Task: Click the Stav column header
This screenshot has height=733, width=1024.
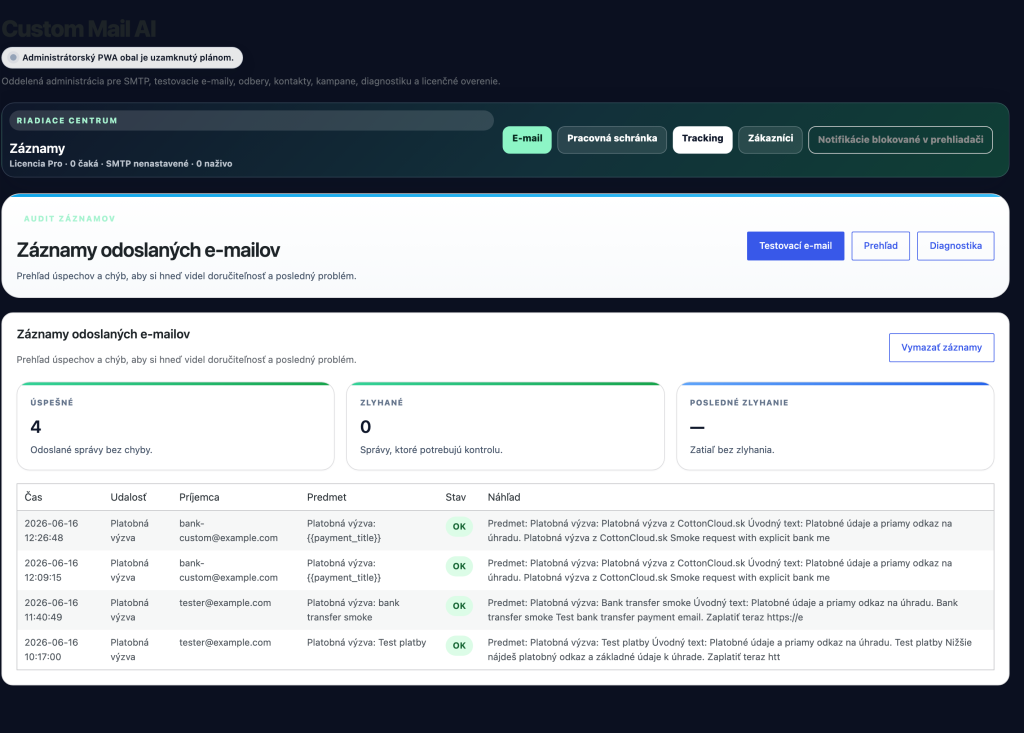Action: click(x=455, y=497)
